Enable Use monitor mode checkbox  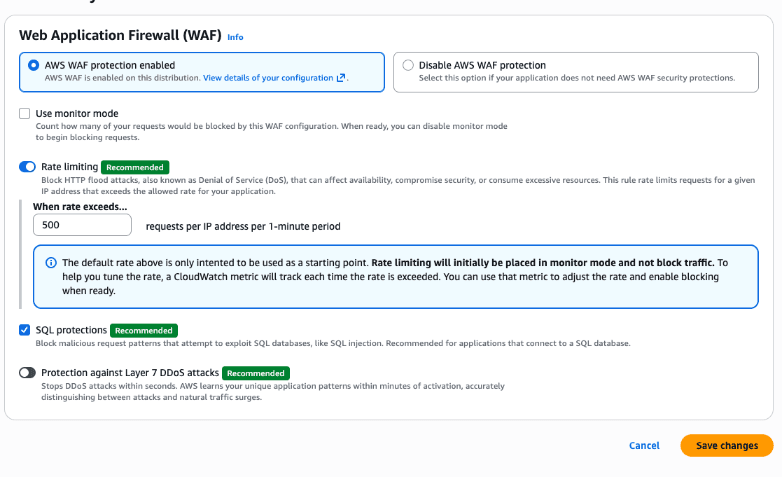24,113
